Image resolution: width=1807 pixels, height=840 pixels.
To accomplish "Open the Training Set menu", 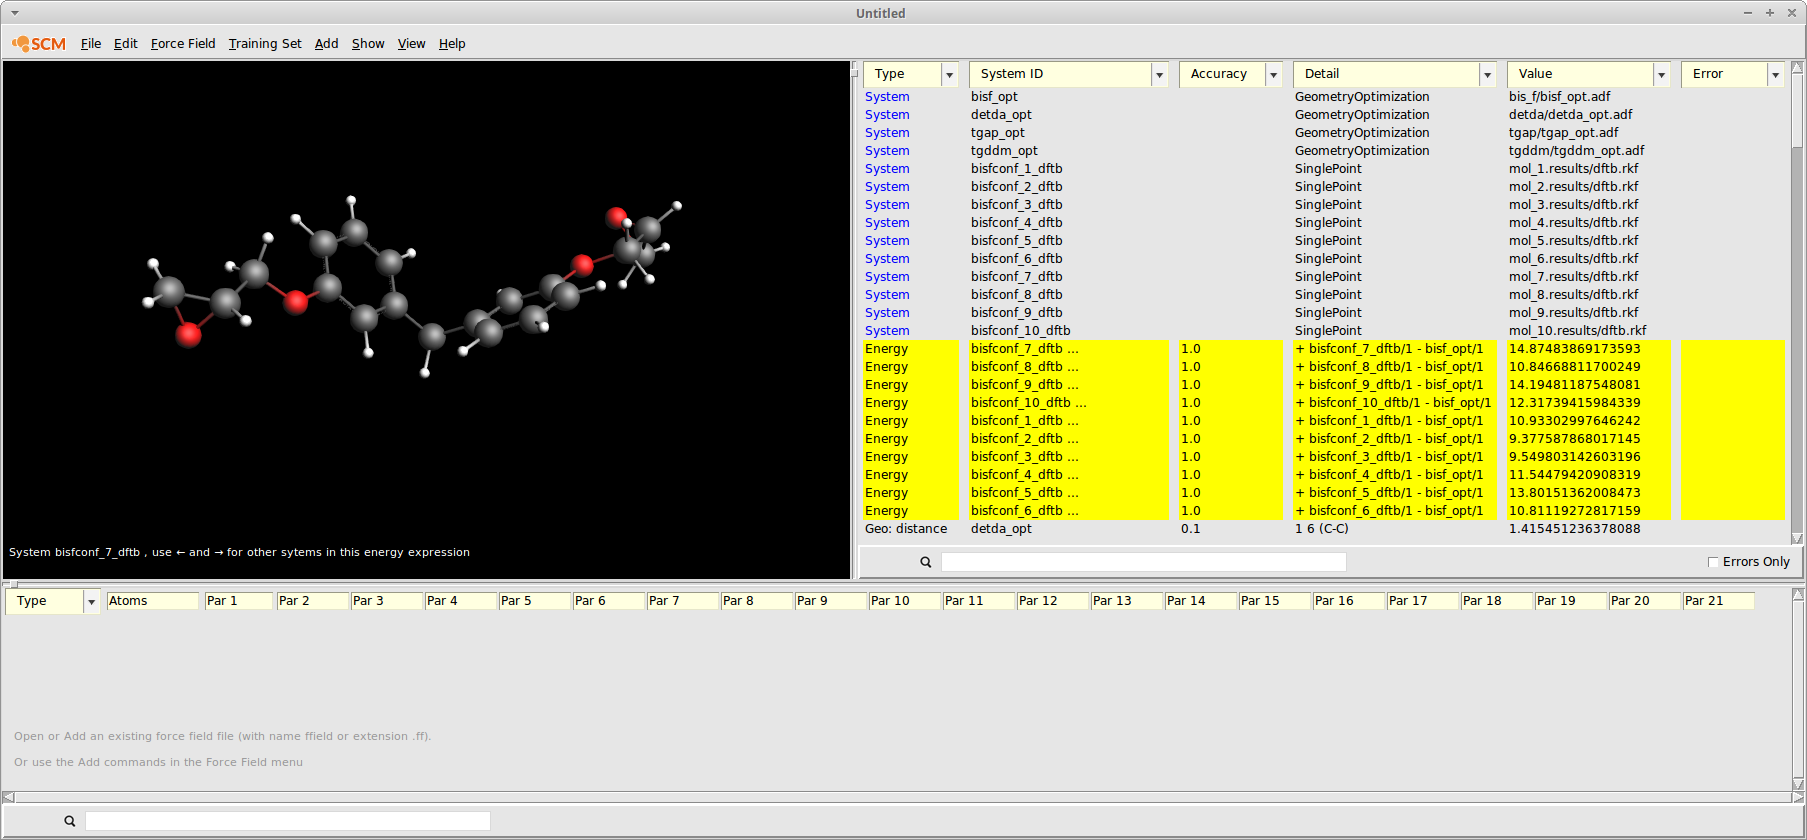I will [265, 44].
